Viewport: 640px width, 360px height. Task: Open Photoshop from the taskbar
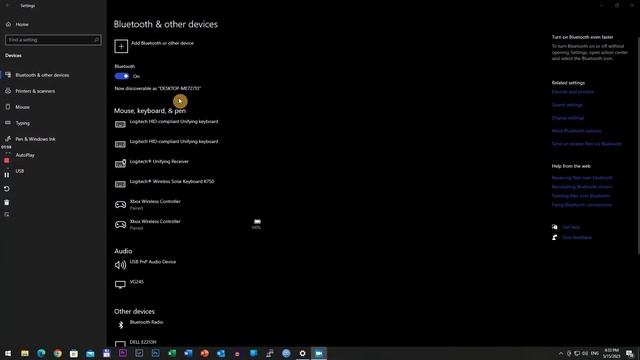pyautogui.click(x=156, y=353)
